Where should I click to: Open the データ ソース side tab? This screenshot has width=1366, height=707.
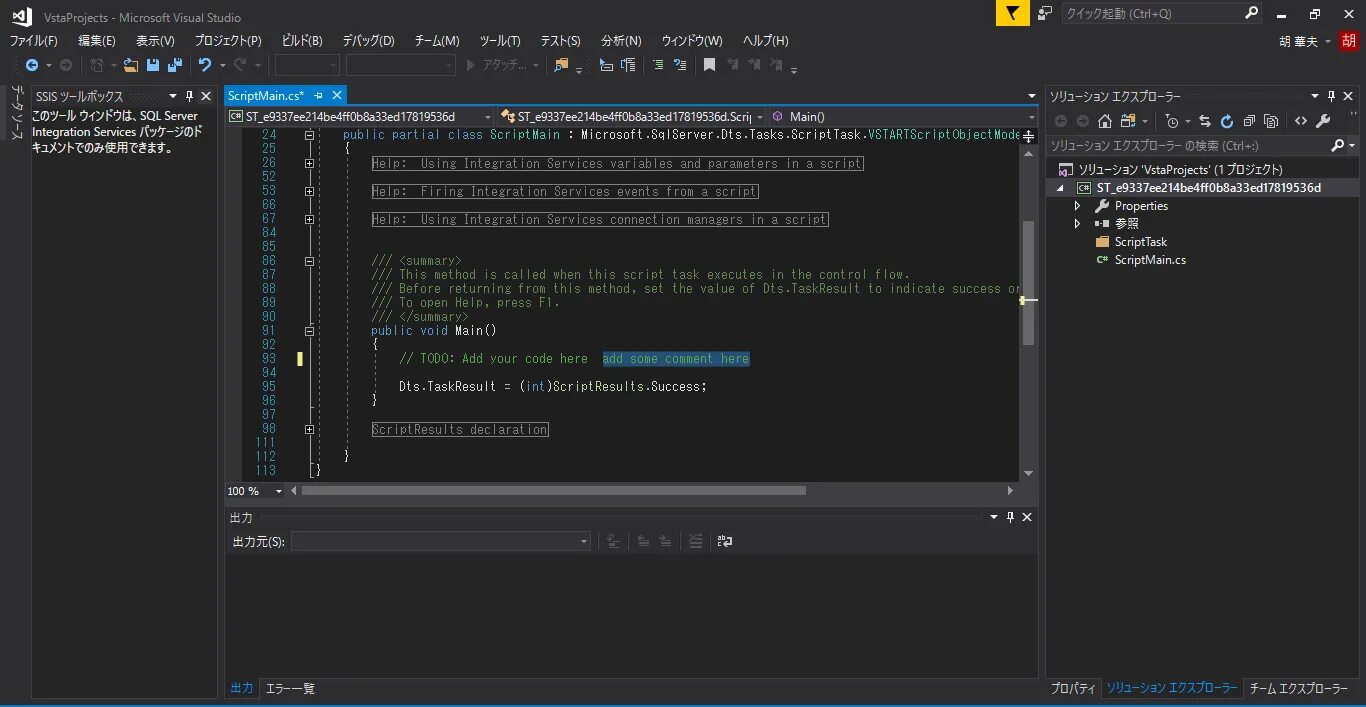(x=17, y=111)
